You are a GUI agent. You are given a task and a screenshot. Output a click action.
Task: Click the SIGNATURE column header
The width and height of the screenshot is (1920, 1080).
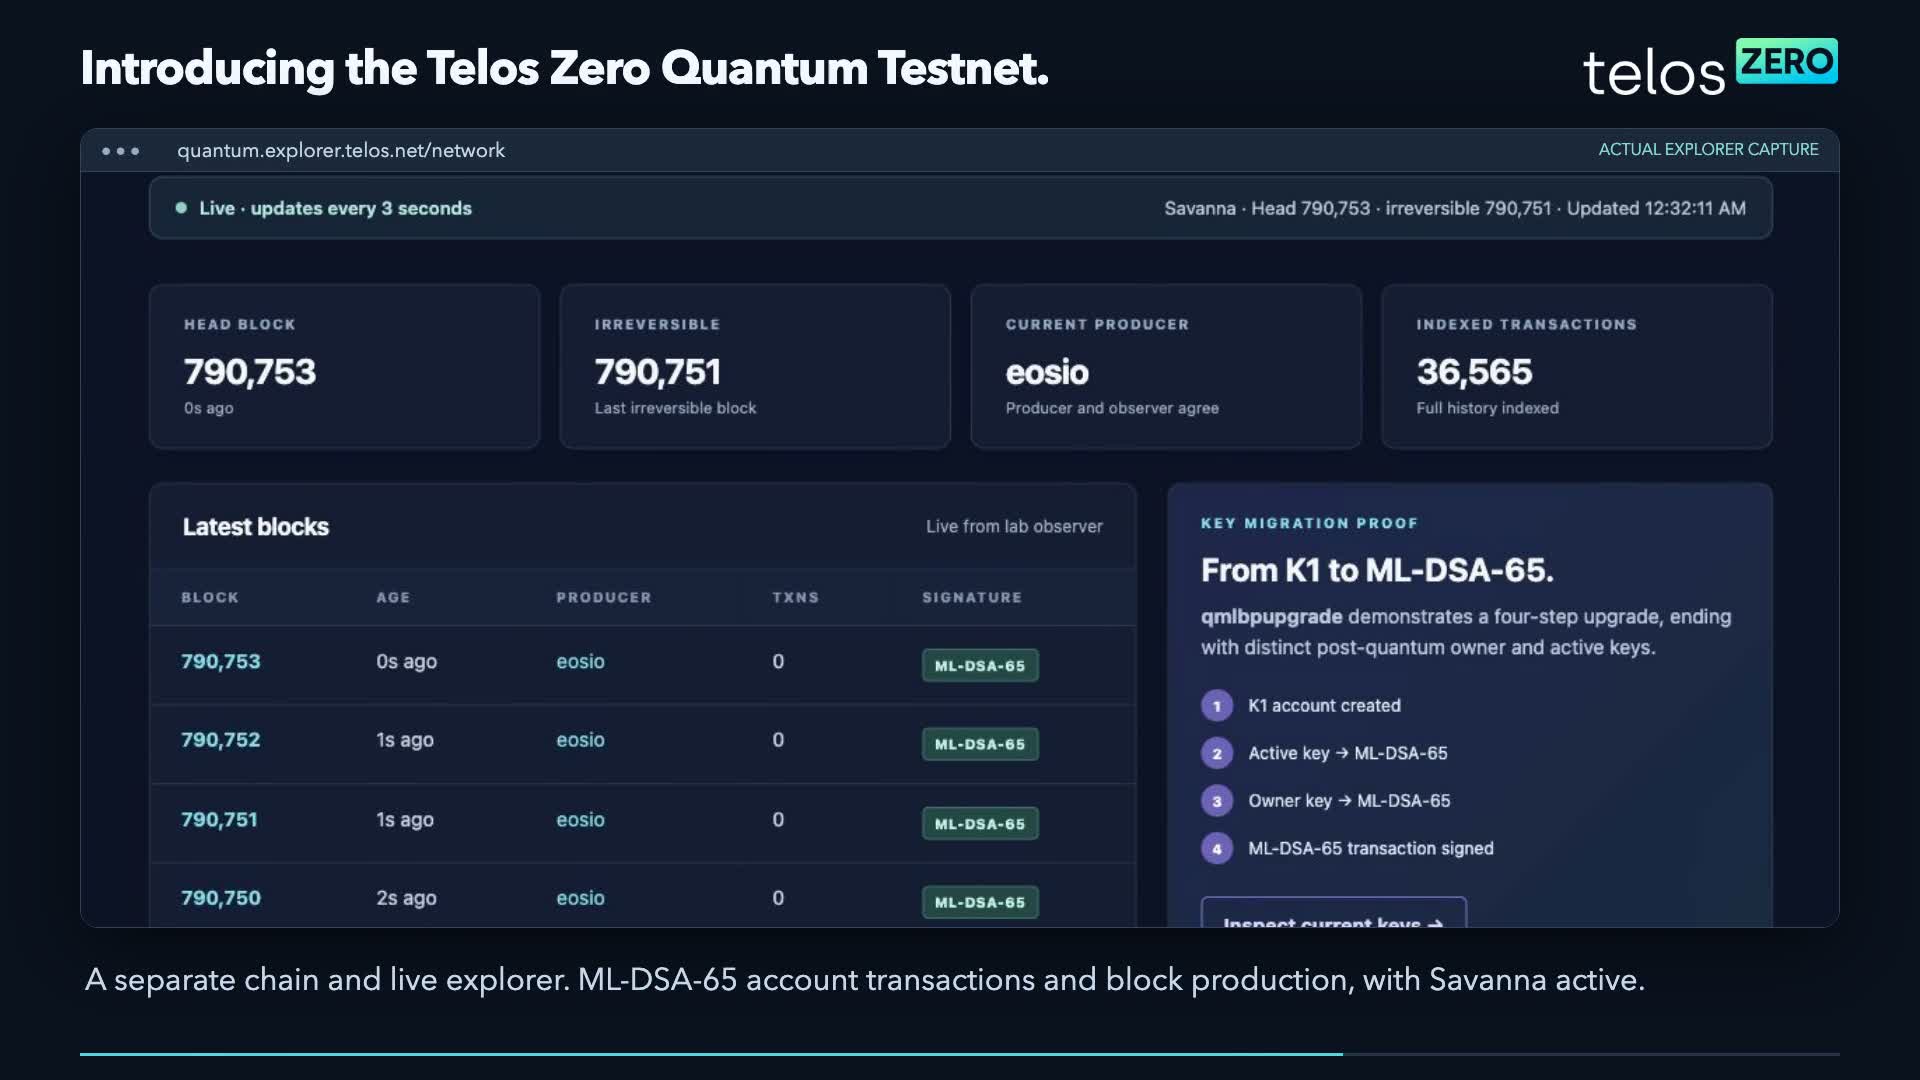click(972, 597)
